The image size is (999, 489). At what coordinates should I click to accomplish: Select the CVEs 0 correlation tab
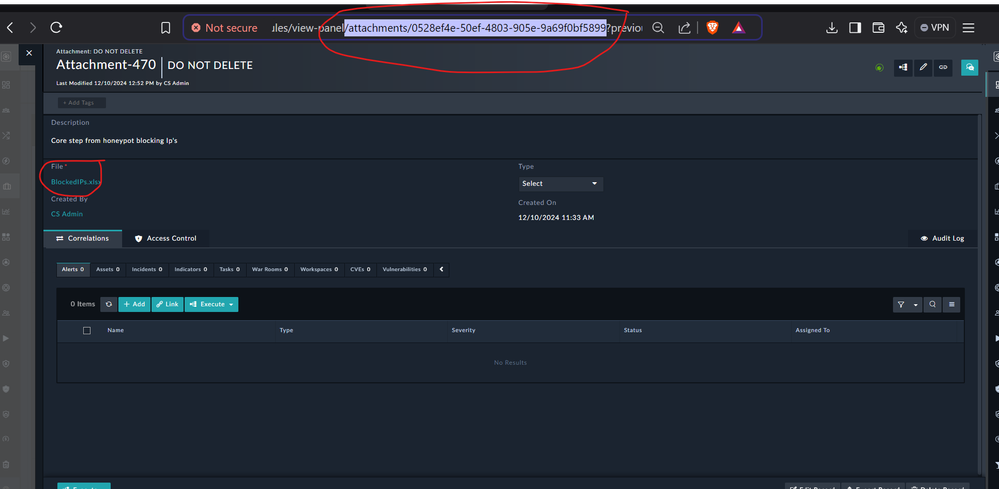click(x=361, y=270)
